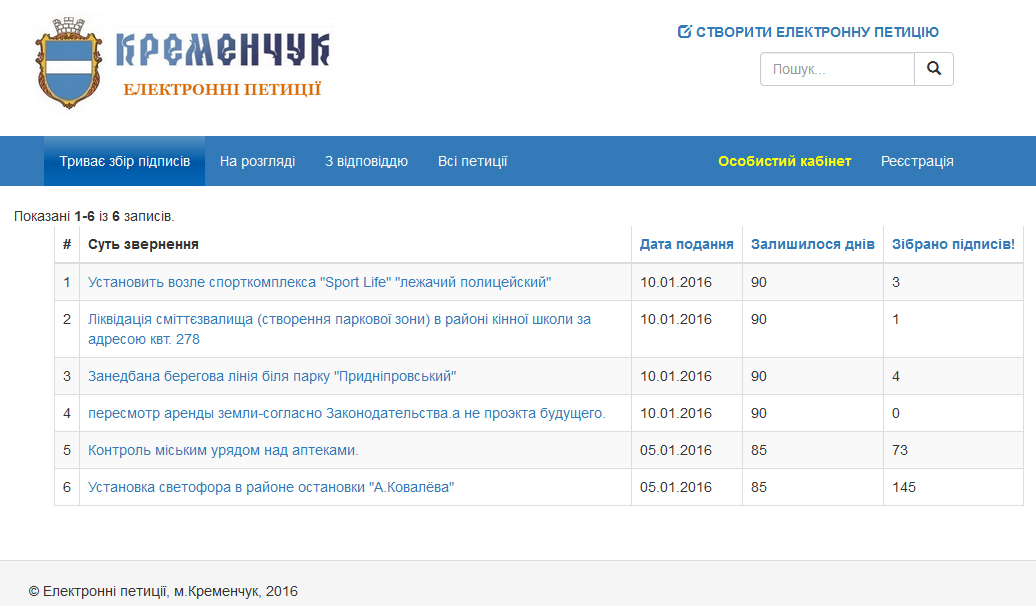This screenshot has width=1036, height=606.
Task: Click the 'Реєстрація' navigation link
Action: click(x=917, y=161)
